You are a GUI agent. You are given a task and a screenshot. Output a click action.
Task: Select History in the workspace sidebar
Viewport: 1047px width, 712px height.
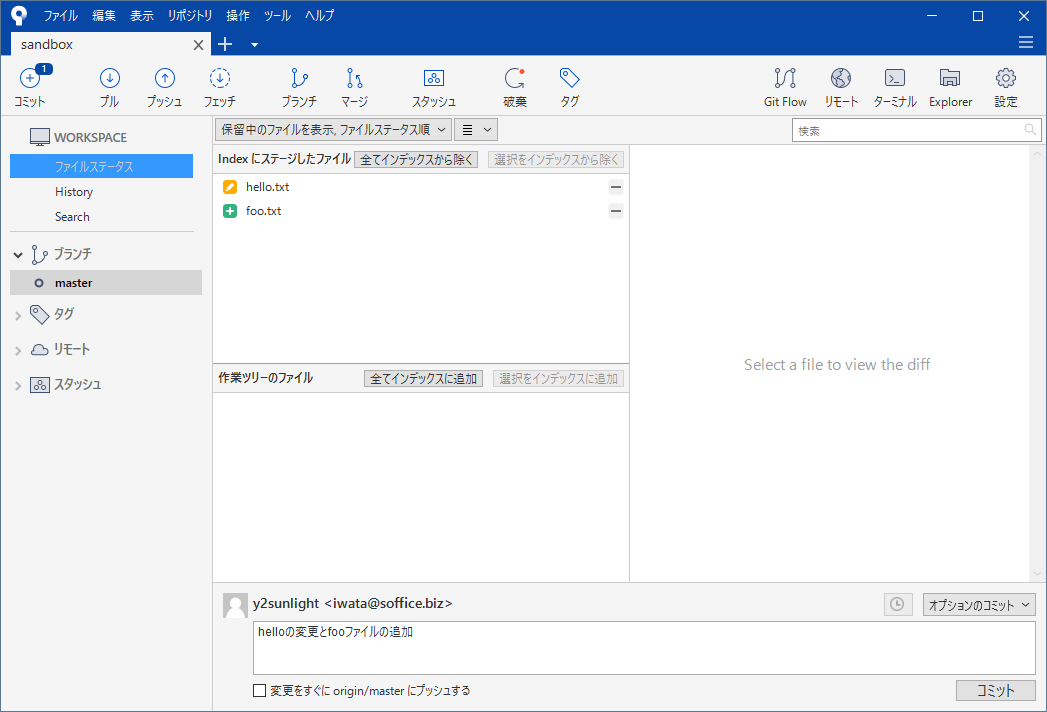pyautogui.click(x=74, y=192)
